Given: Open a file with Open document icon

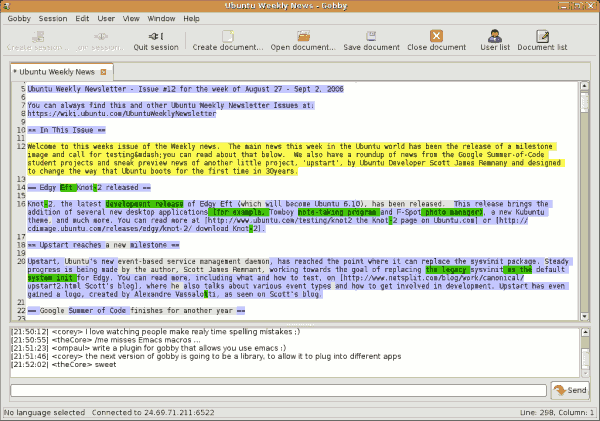Looking at the screenshot, I should (x=302, y=40).
